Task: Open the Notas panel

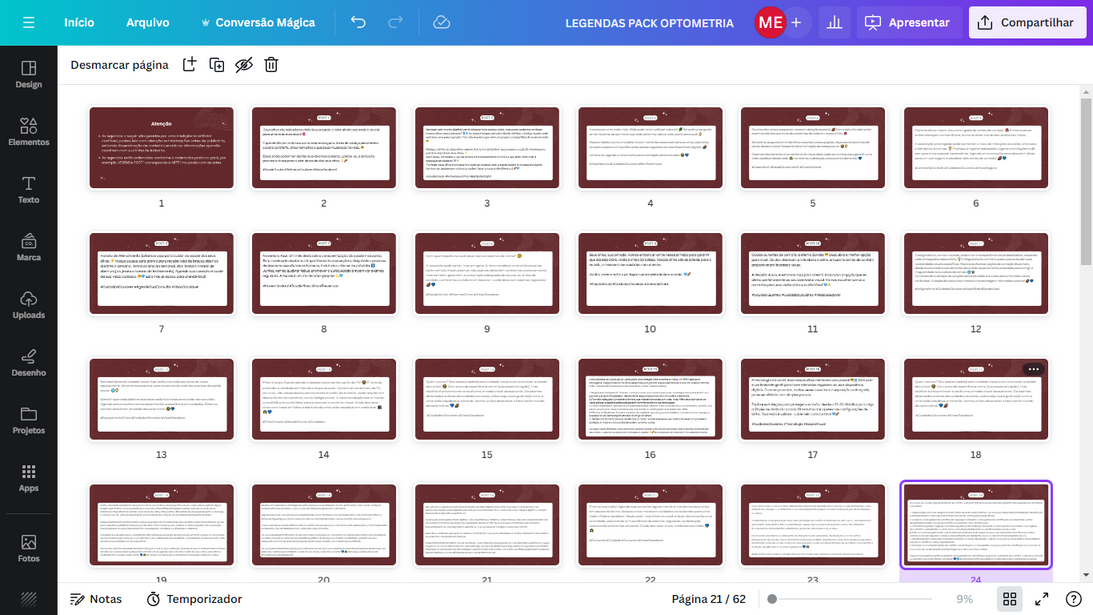Action: [x=95, y=599]
